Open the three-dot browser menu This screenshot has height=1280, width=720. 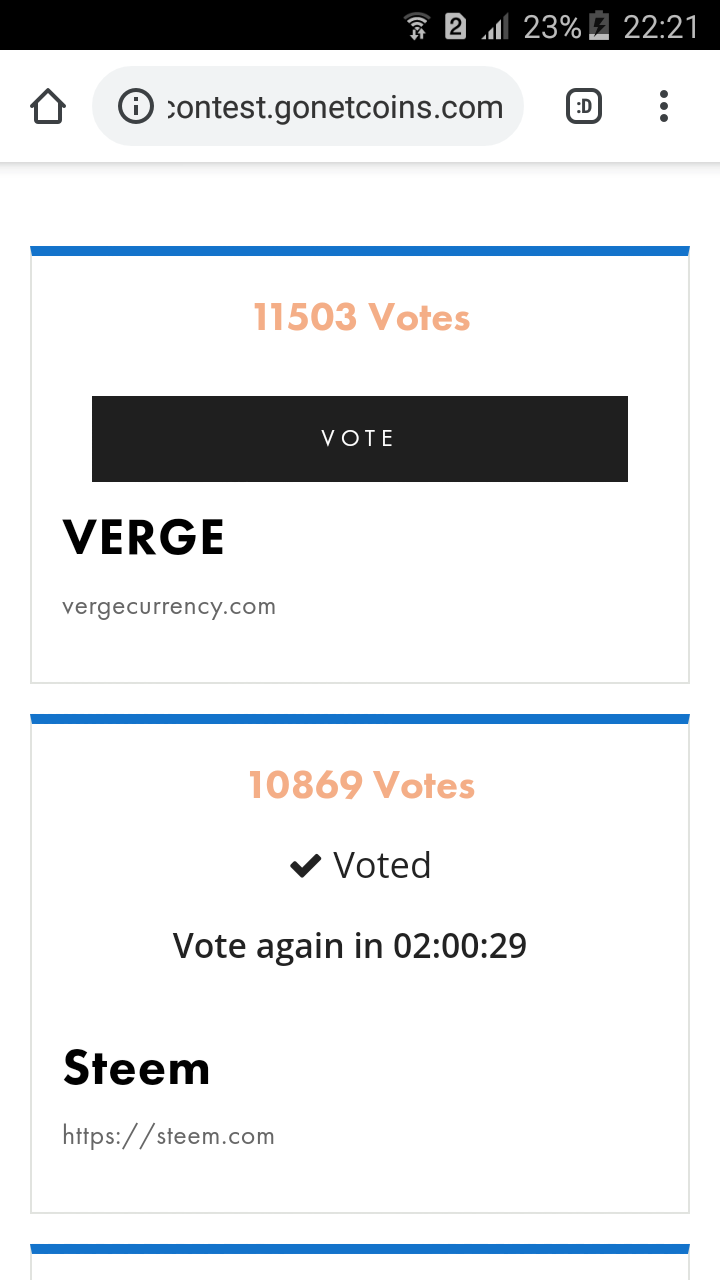click(663, 106)
